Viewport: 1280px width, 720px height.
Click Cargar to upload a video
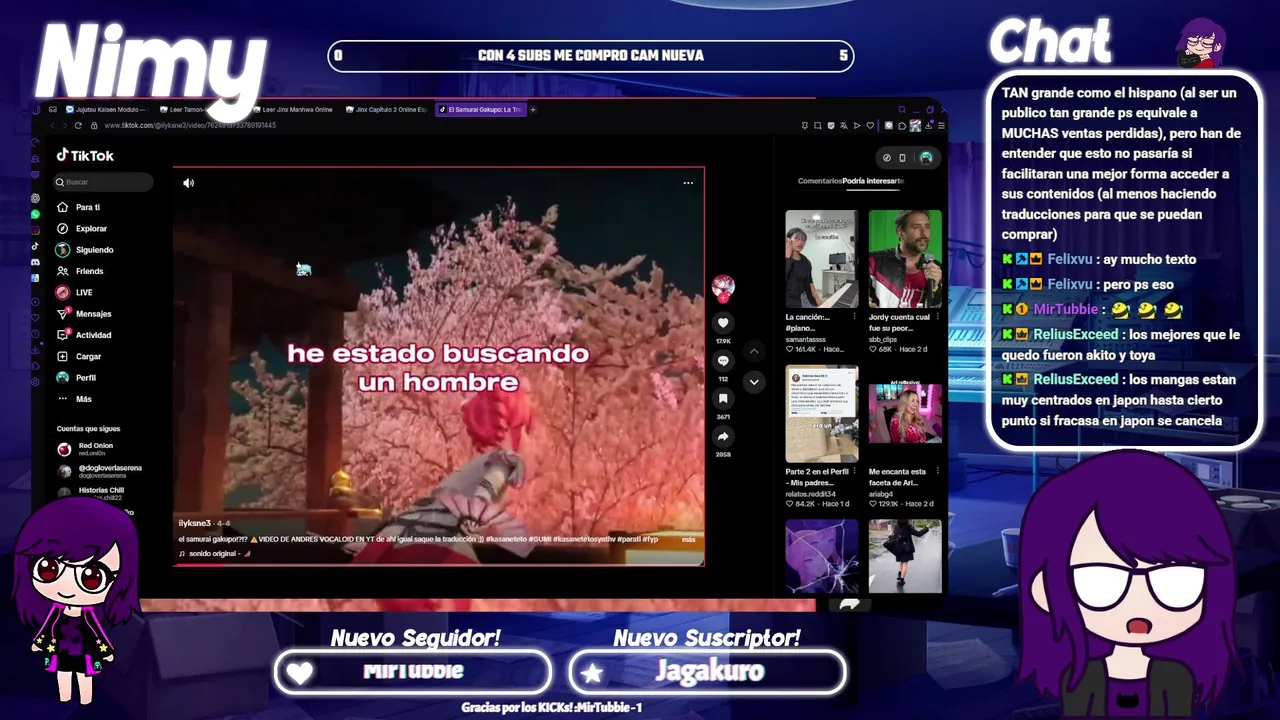pyautogui.click(x=88, y=356)
